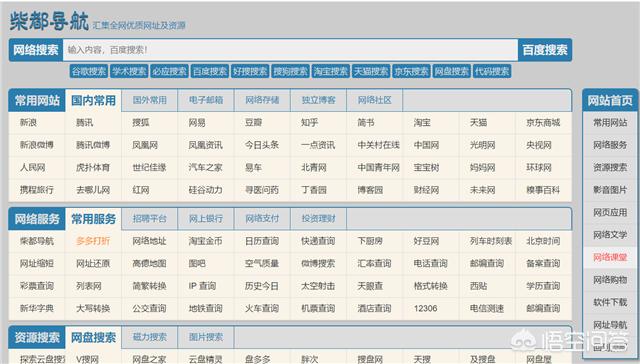This screenshot has height=364, width=640.
Task: Open the IP 查询 link
Action: pyautogui.click(x=202, y=286)
